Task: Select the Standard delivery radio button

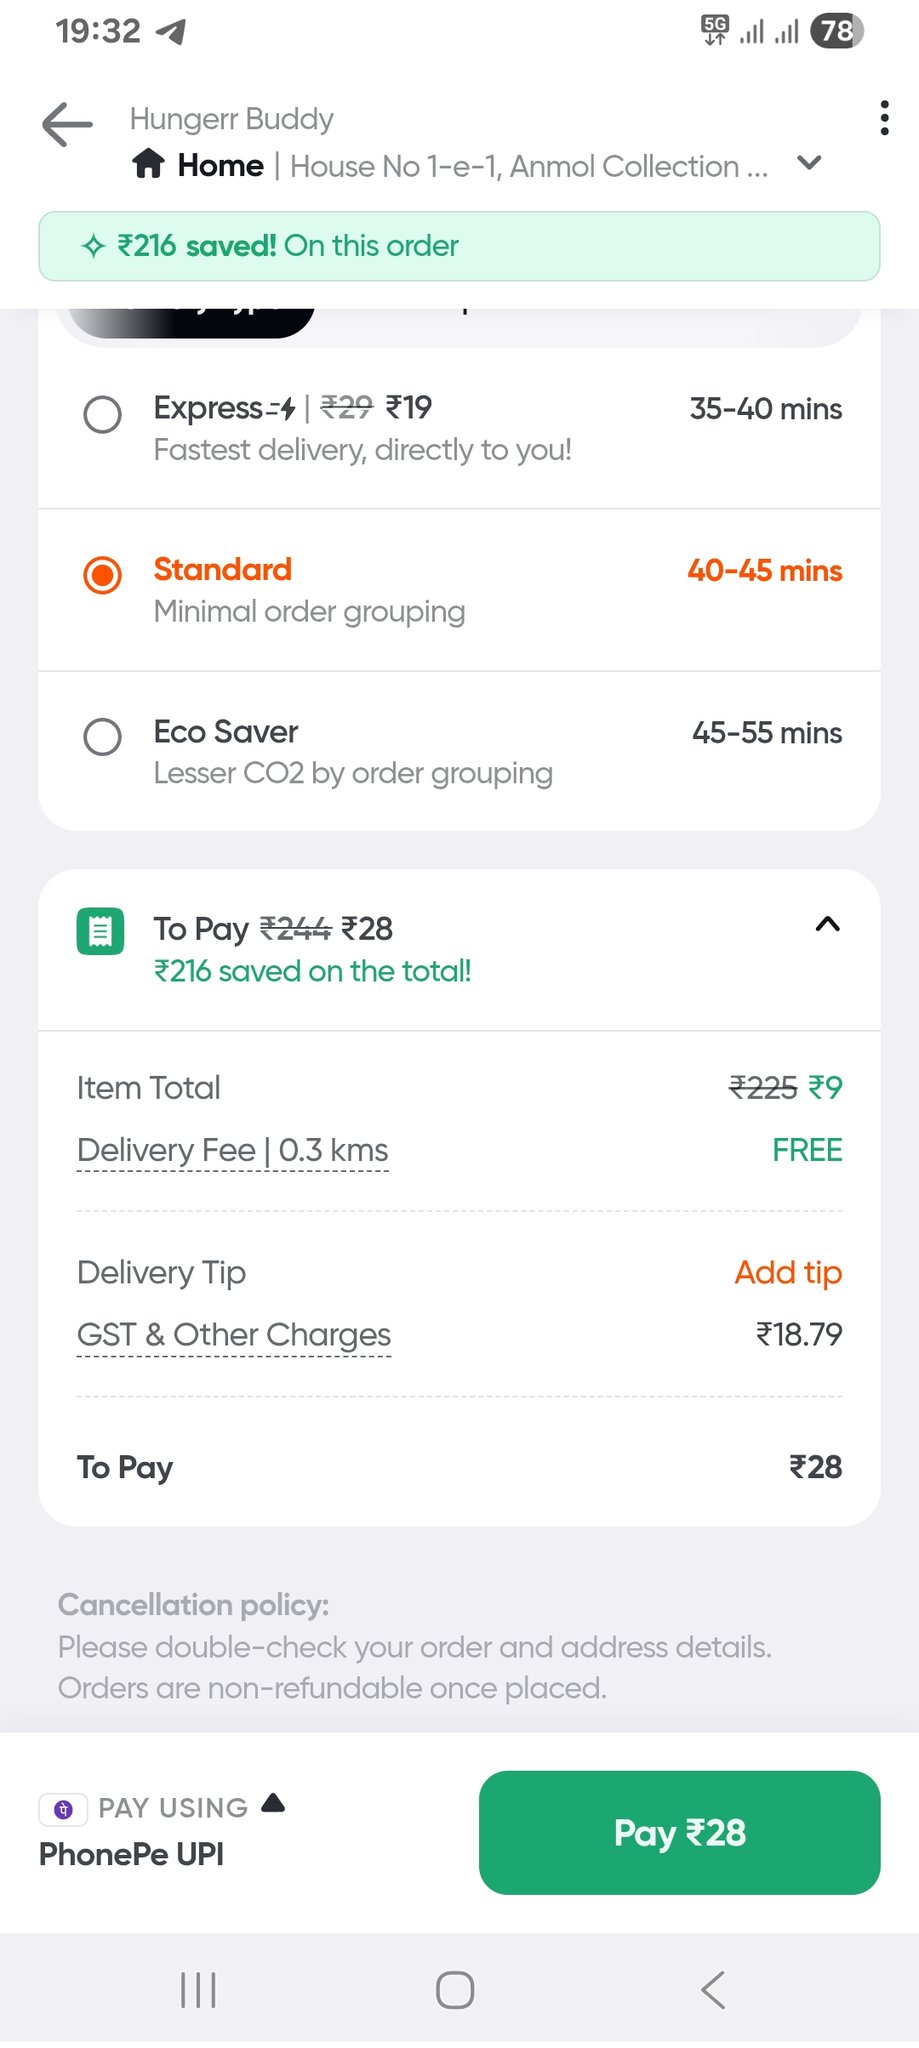Action: point(102,575)
